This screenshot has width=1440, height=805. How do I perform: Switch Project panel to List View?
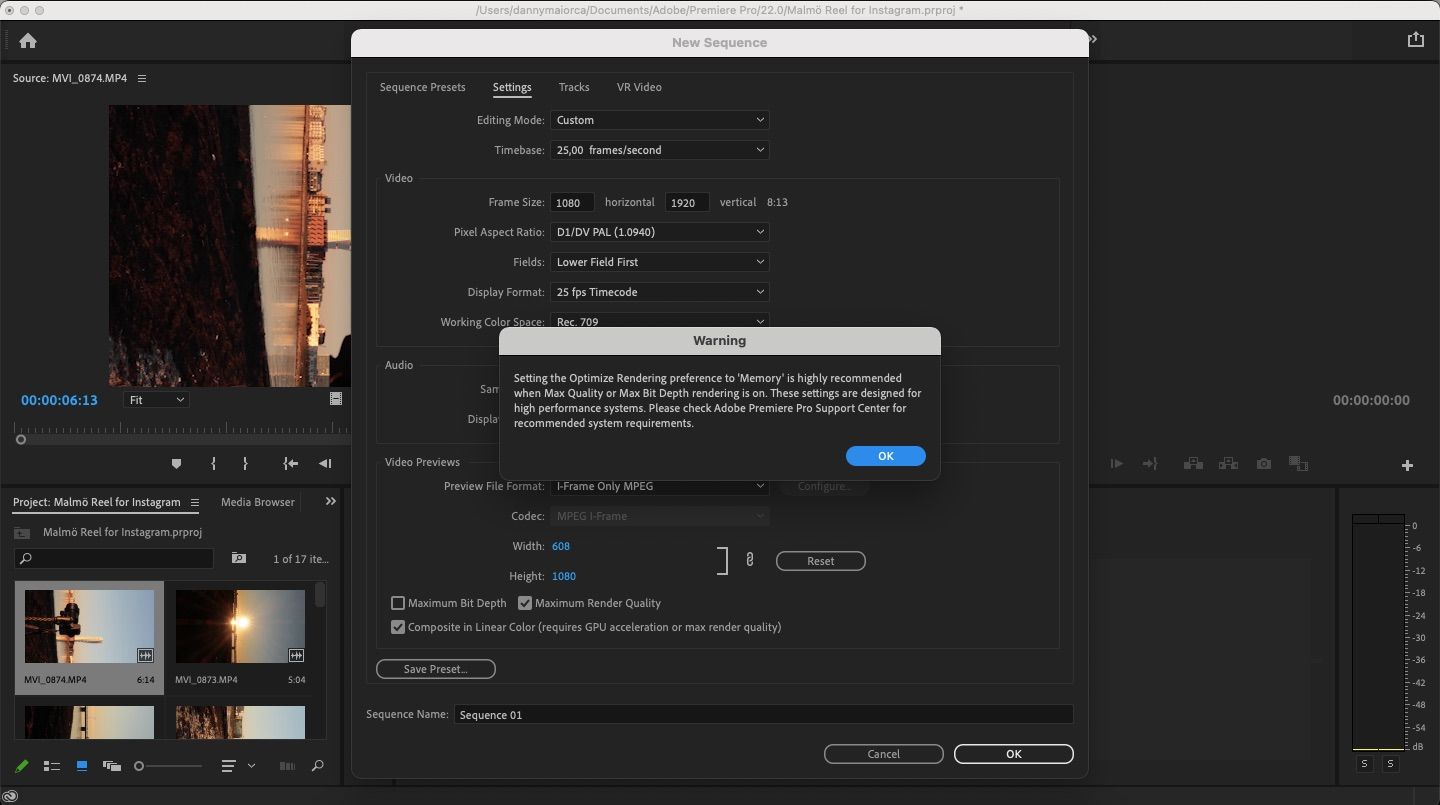coord(52,766)
